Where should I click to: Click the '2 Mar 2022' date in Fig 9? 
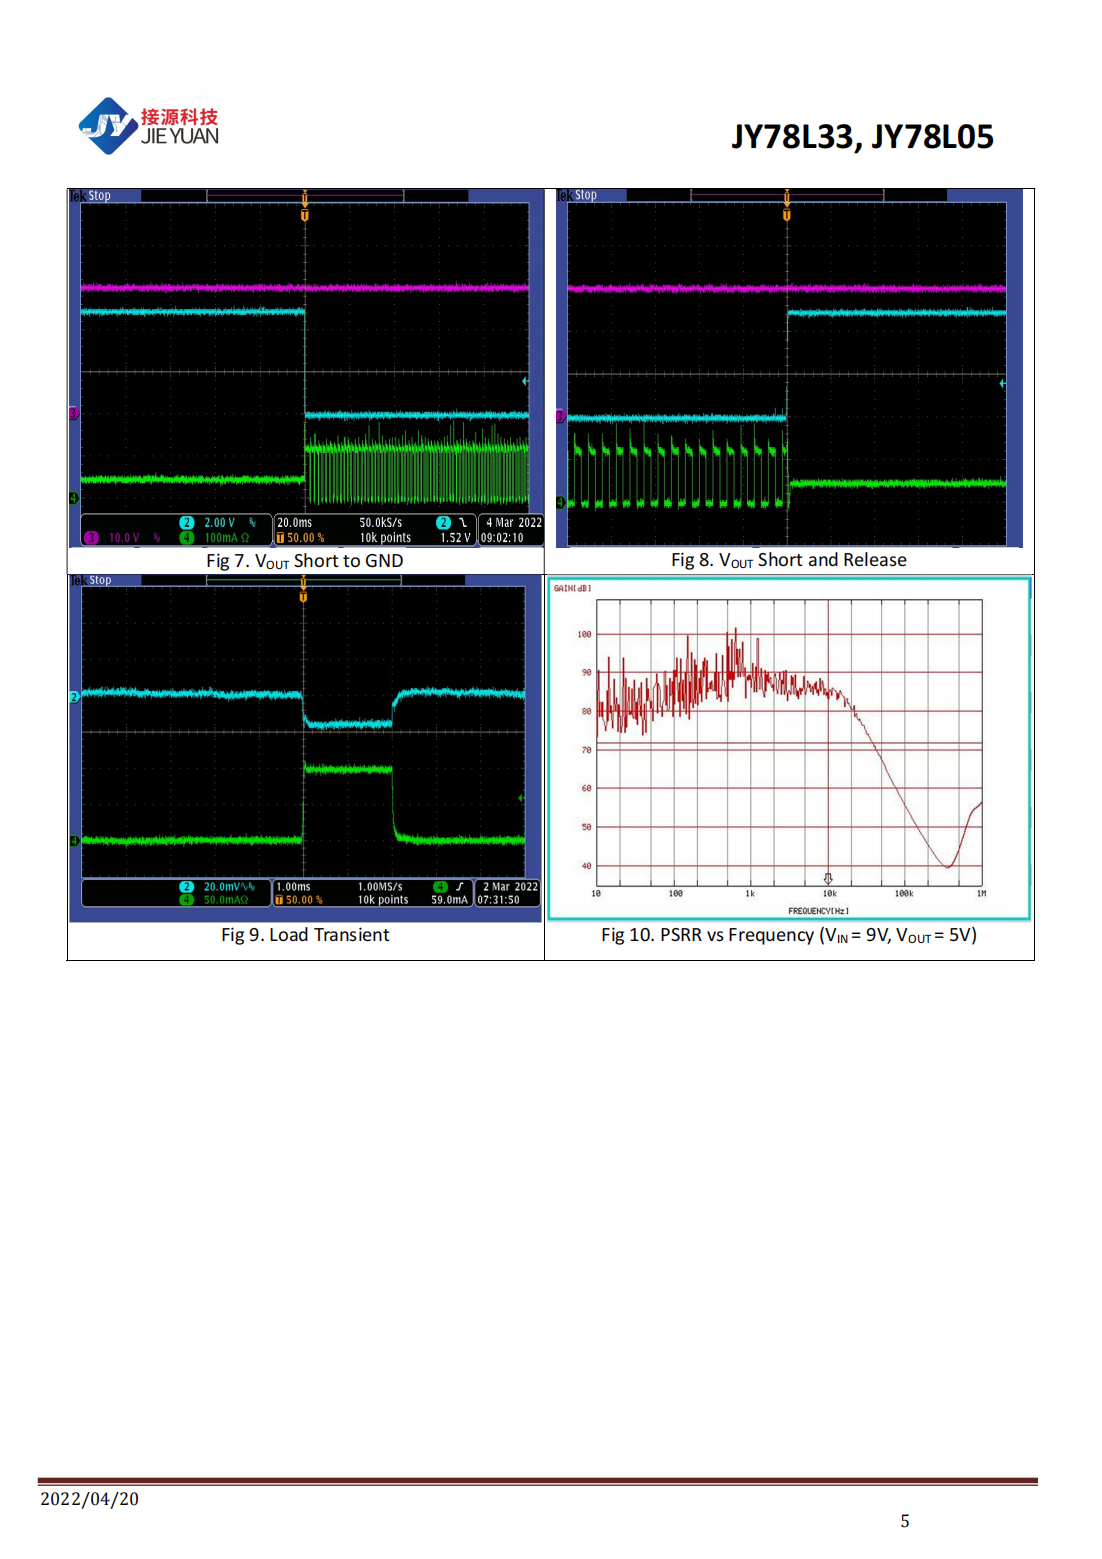click(510, 887)
